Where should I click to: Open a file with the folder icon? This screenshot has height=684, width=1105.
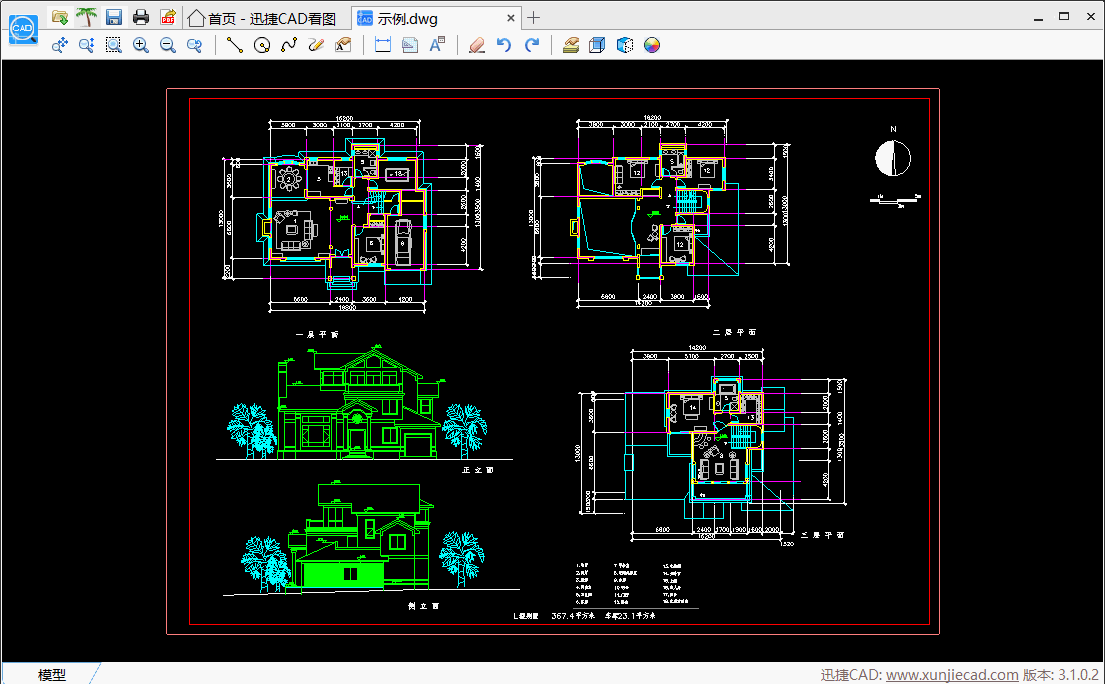[x=61, y=17]
